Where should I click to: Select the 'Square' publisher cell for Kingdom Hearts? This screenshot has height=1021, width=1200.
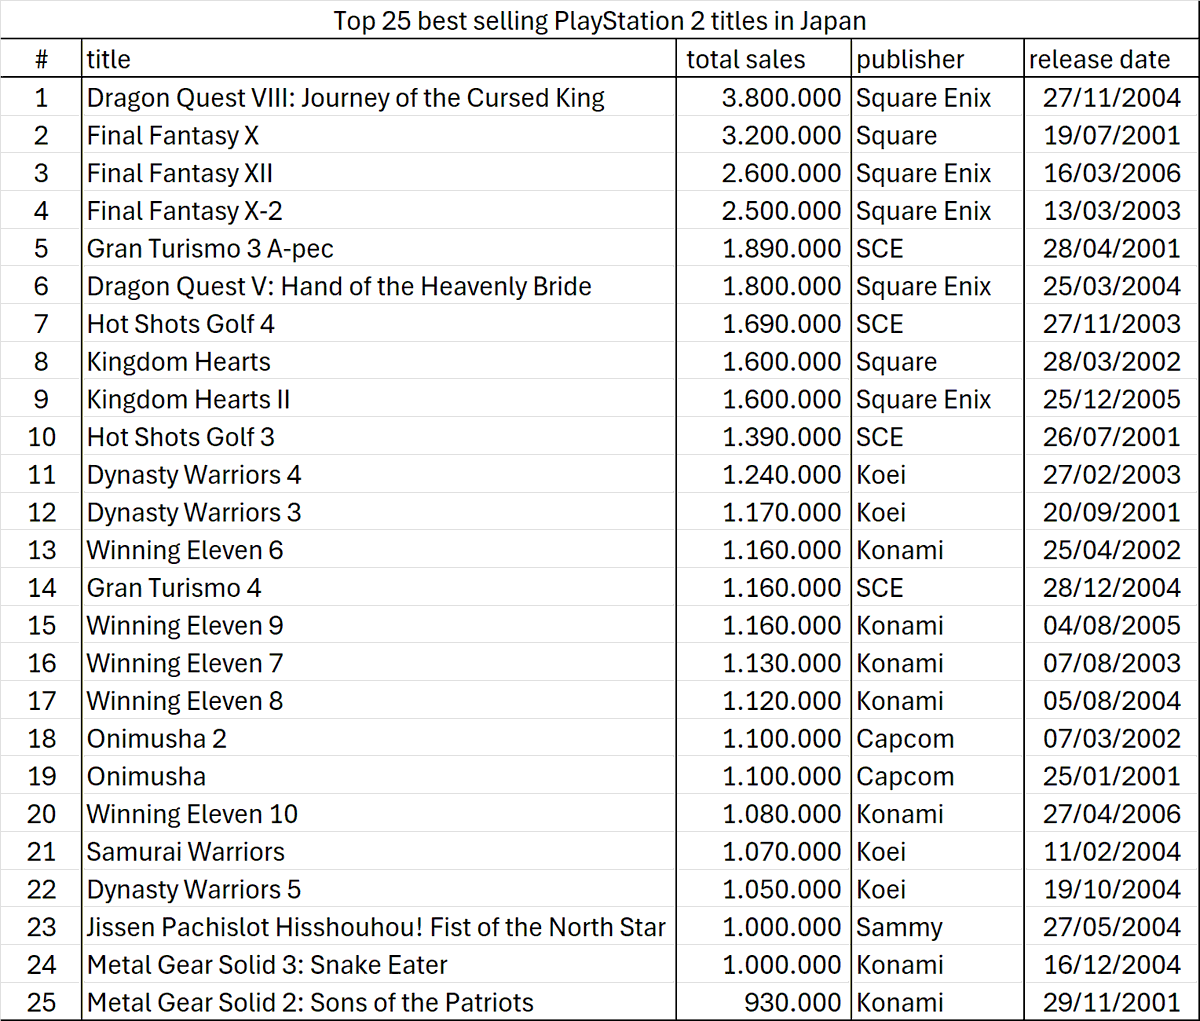[938, 361]
